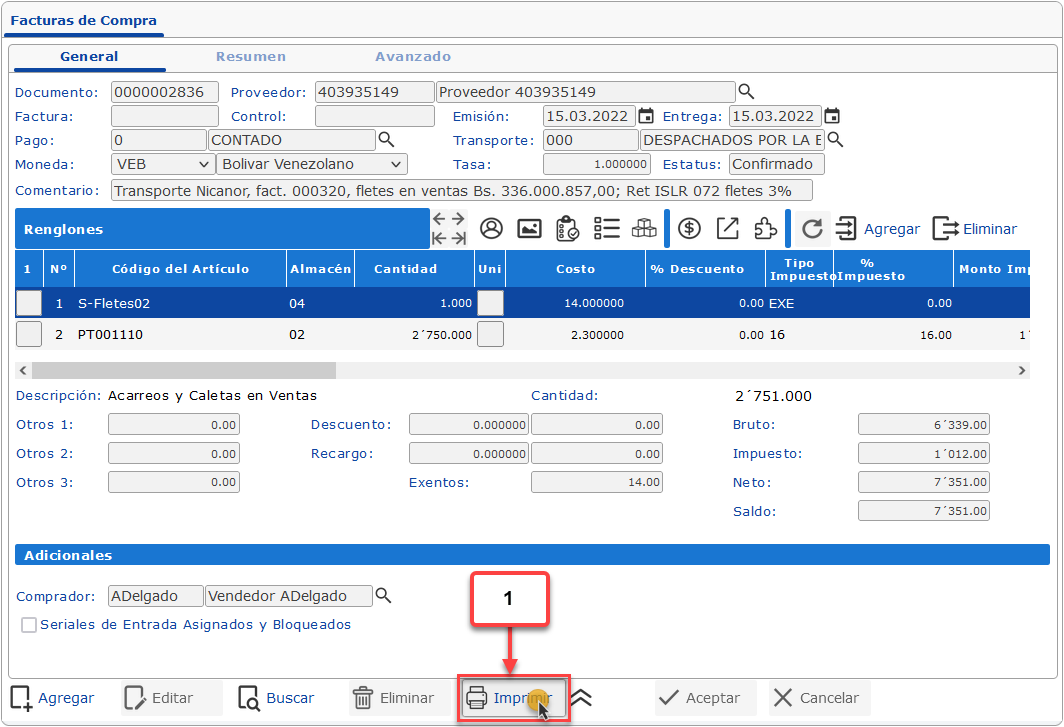Switch to the Resumen tab
This screenshot has height=727, width=1064.
tap(251, 57)
